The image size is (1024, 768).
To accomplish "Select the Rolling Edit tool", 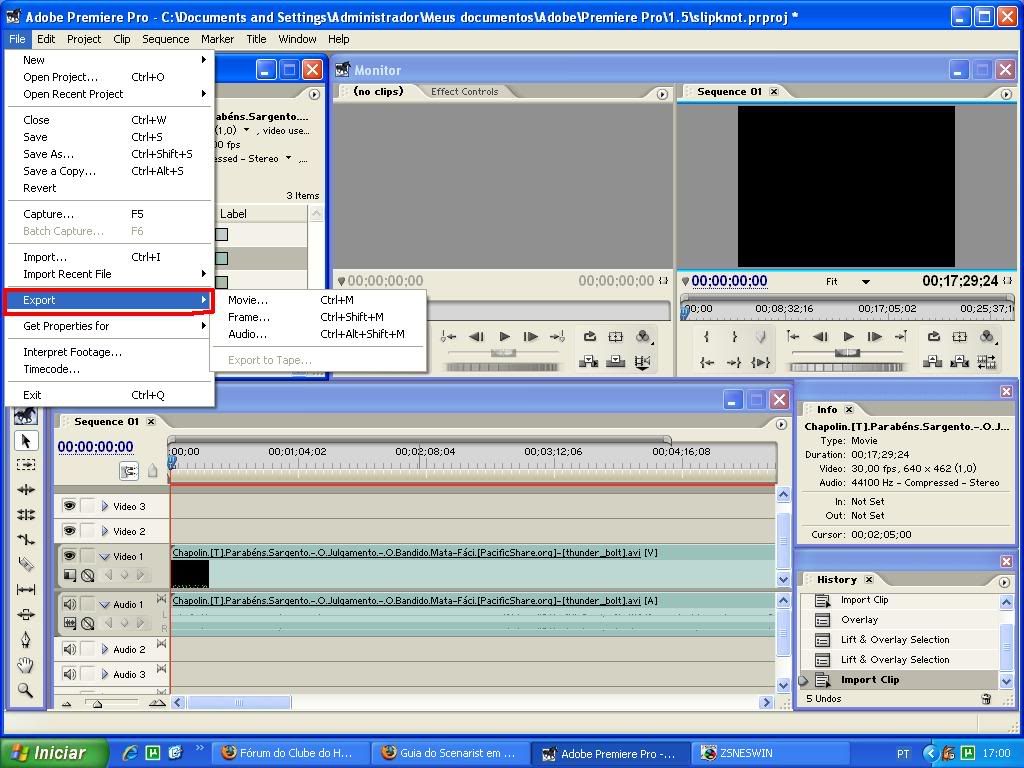I will [x=25, y=515].
